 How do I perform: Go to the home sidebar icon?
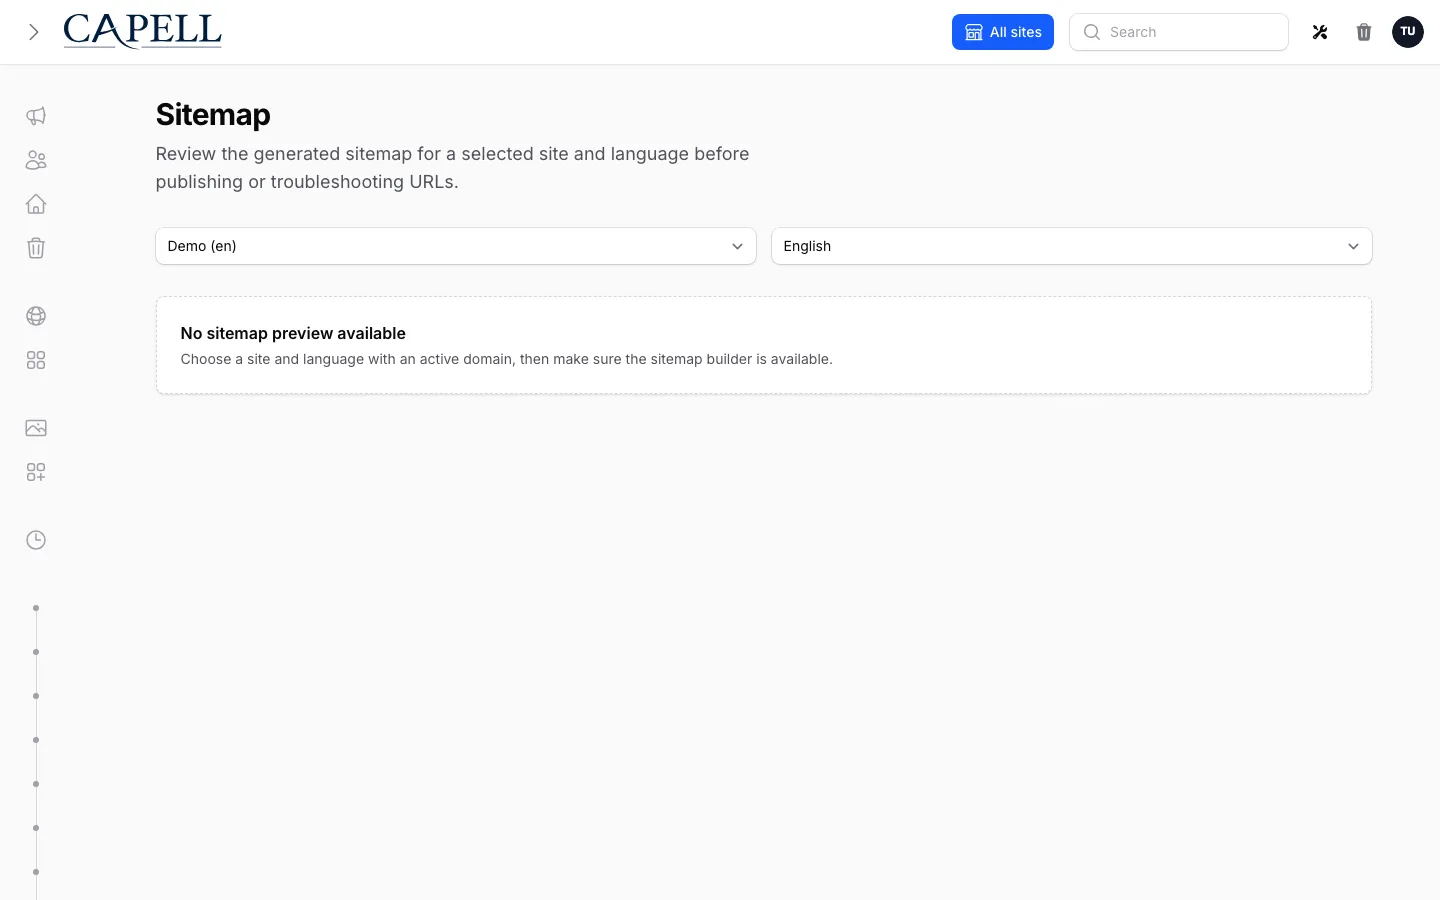pos(36,204)
